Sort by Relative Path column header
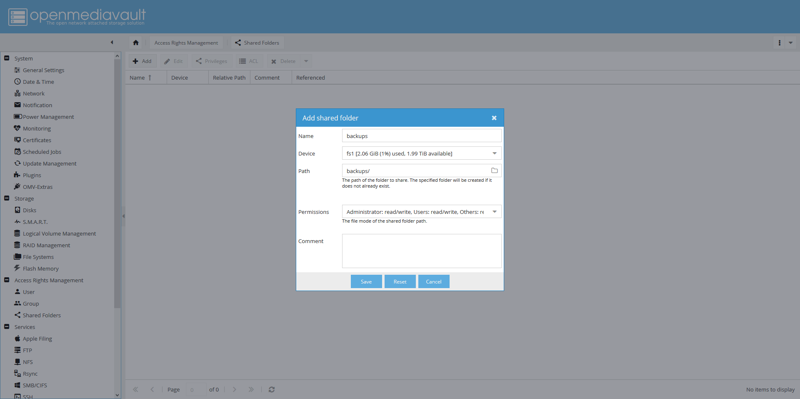 (229, 78)
